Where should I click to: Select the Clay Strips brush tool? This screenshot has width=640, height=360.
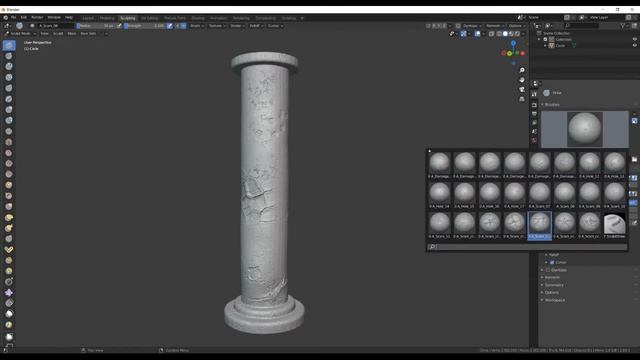pyautogui.click(x=9, y=77)
